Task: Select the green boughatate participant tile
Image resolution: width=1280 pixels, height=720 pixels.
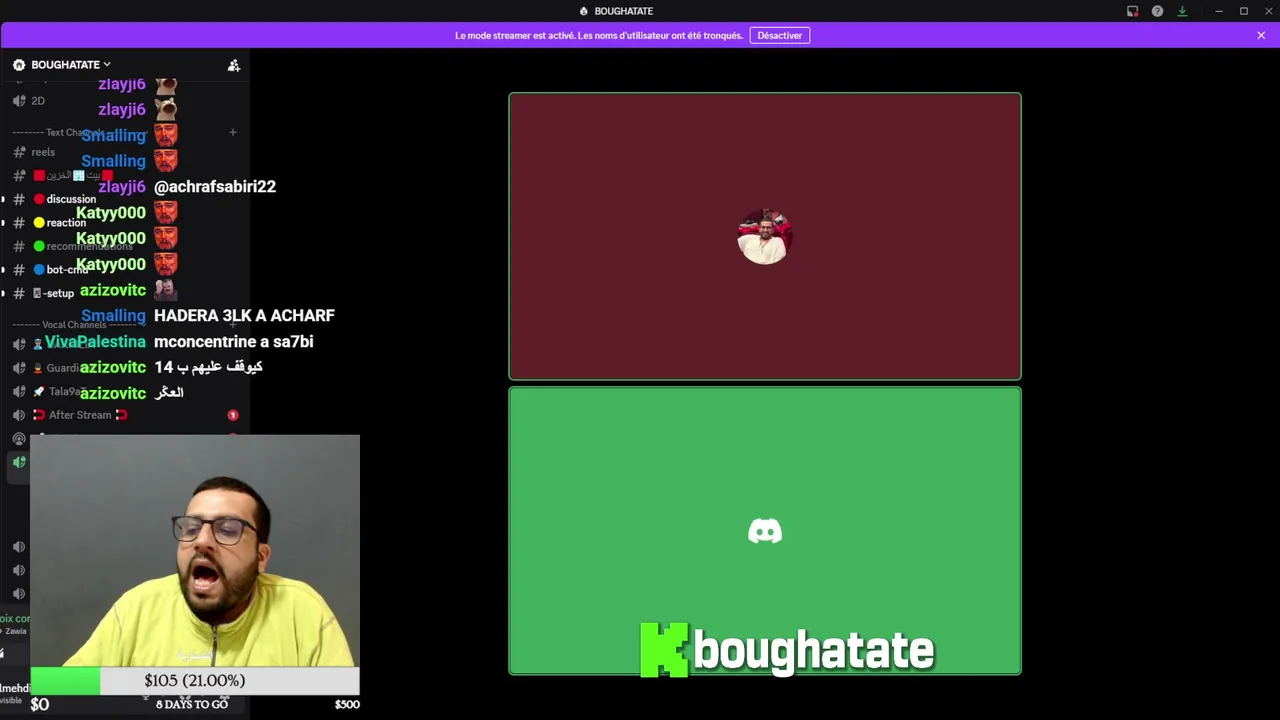Action: [765, 531]
